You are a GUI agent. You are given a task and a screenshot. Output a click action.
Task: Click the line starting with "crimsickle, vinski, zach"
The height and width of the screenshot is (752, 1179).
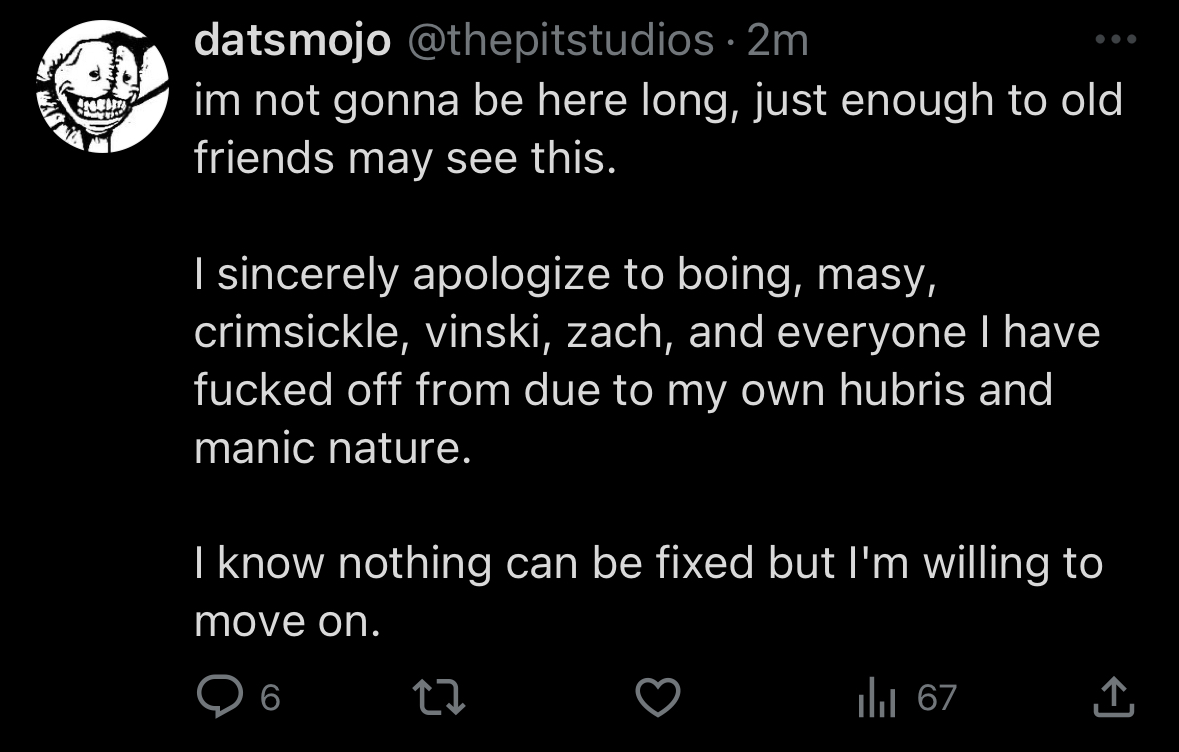tap(646, 333)
